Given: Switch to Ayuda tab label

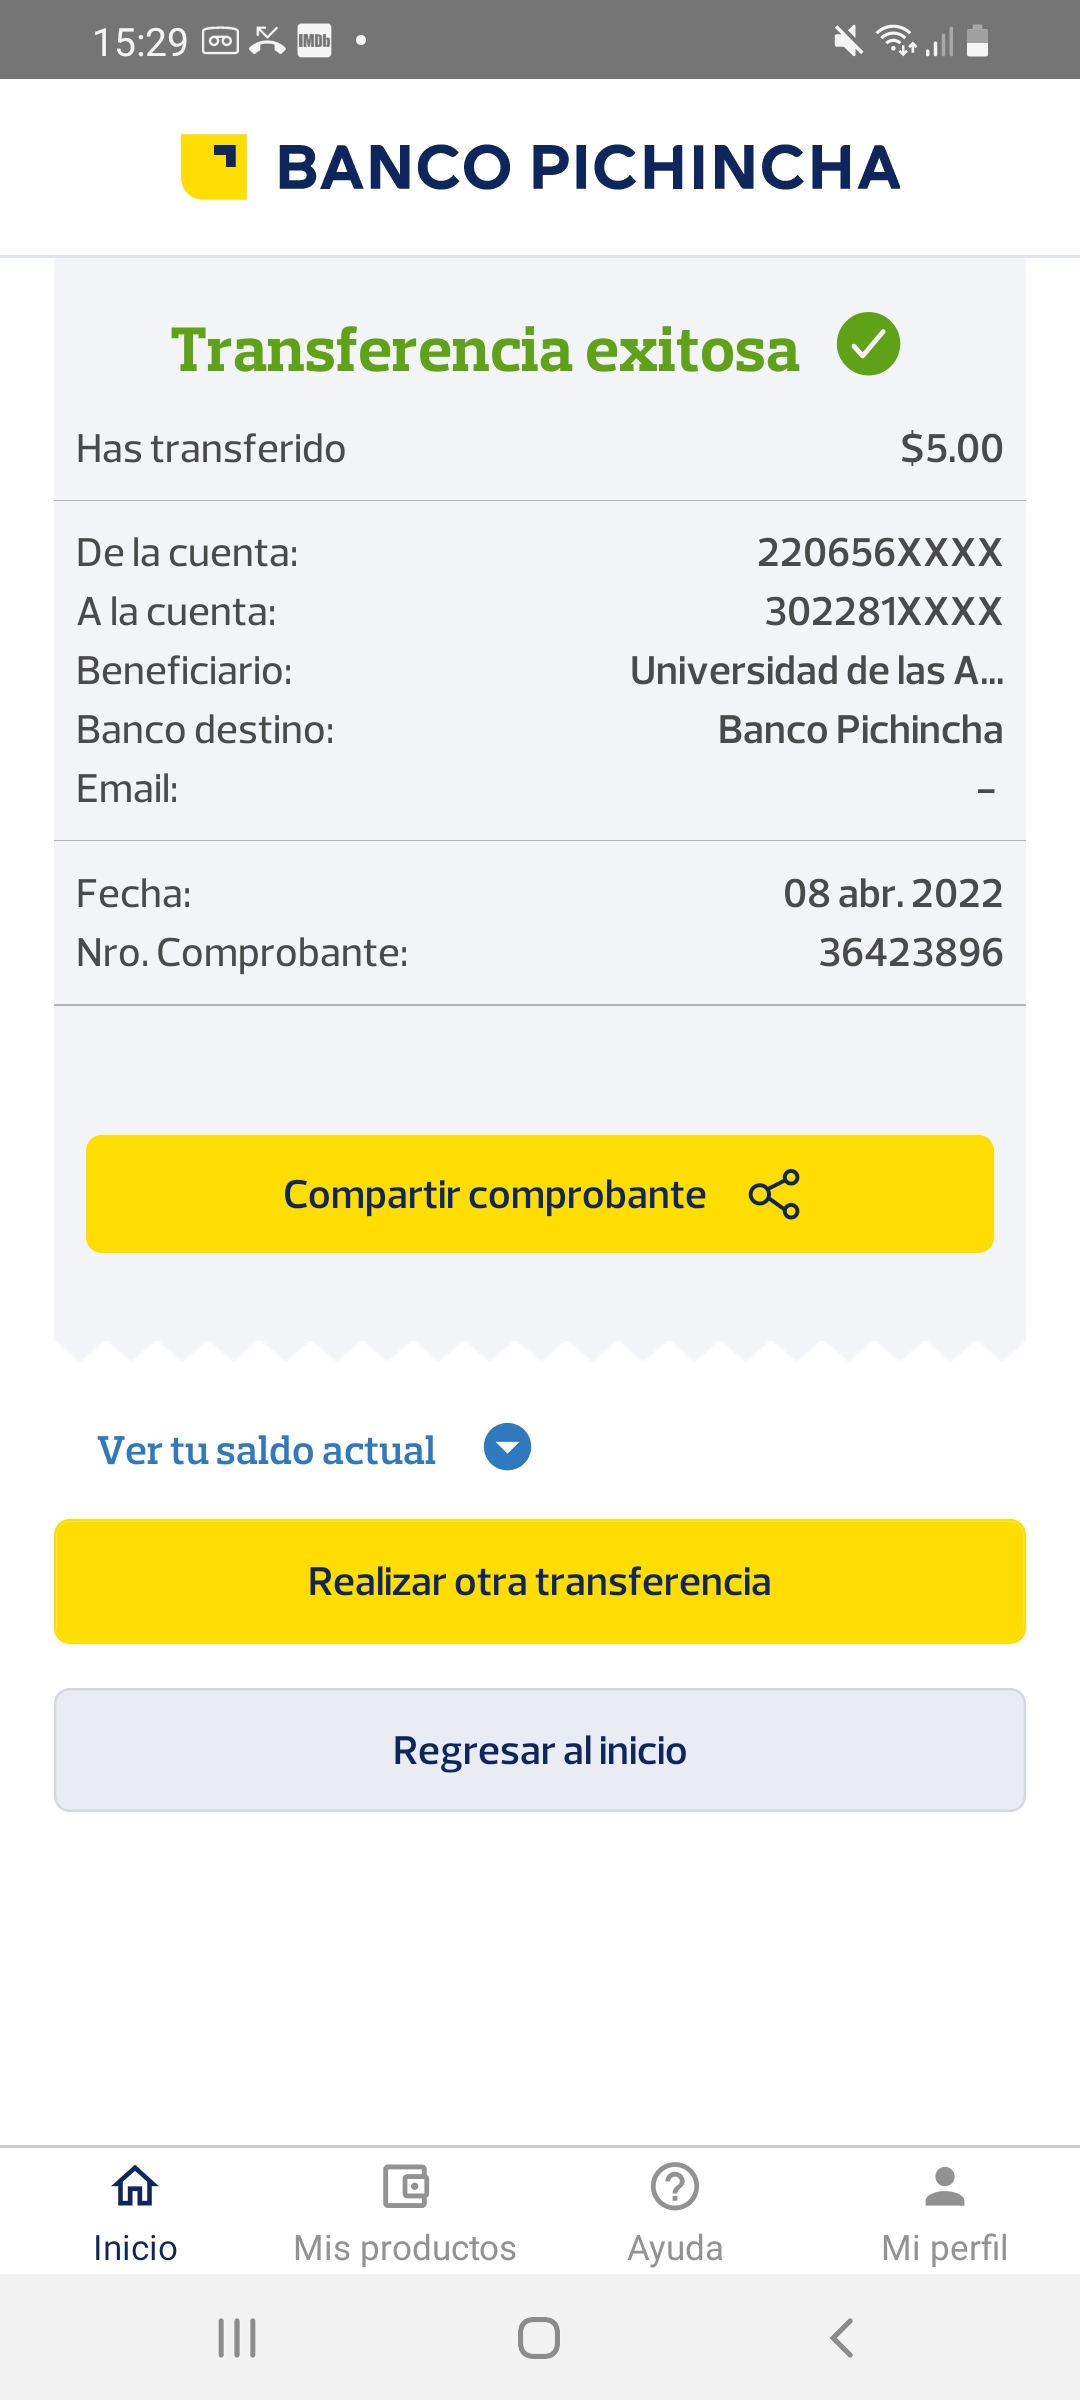Looking at the screenshot, I should tap(675, 2248).
